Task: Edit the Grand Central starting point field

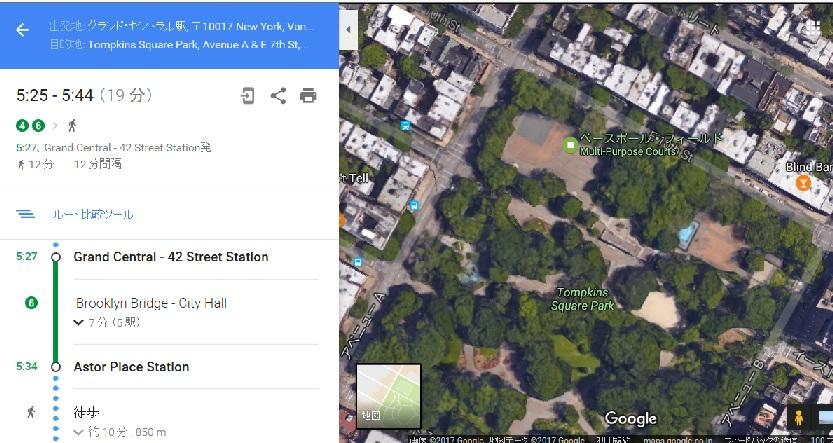Action: 182,26
